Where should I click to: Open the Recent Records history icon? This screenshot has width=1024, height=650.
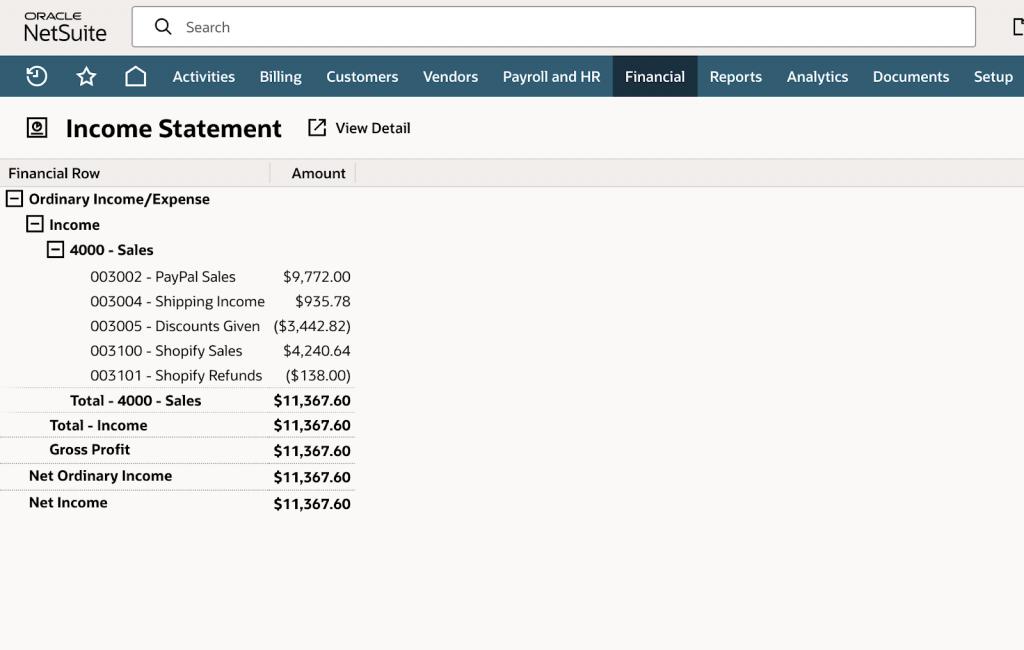[x=37, y=77]
